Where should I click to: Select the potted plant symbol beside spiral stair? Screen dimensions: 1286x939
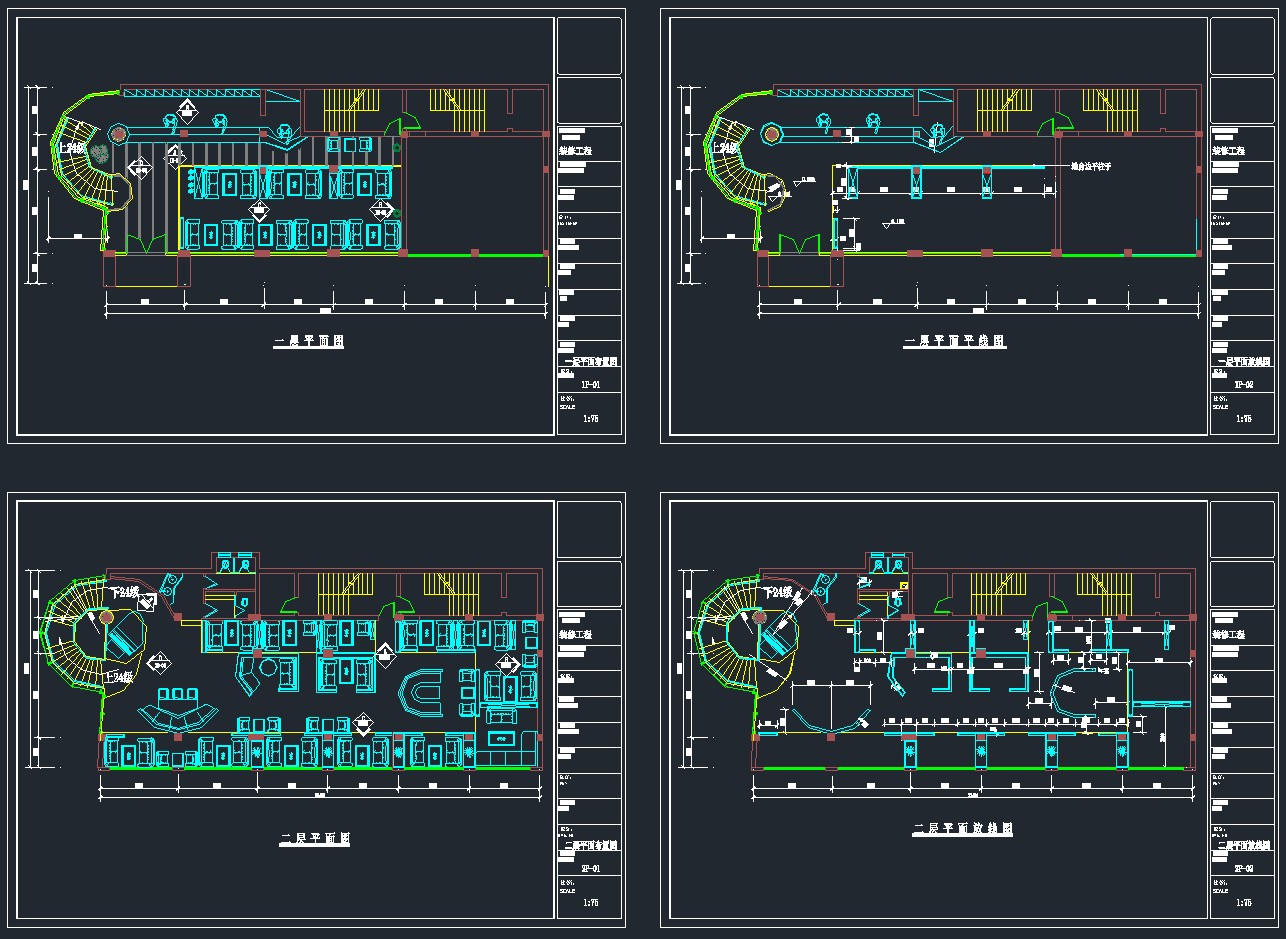99,154
